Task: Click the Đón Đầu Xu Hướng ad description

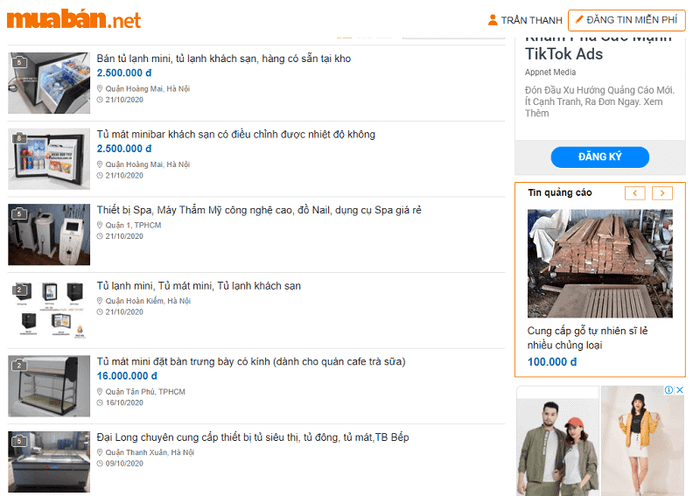Action: [600, 102]
